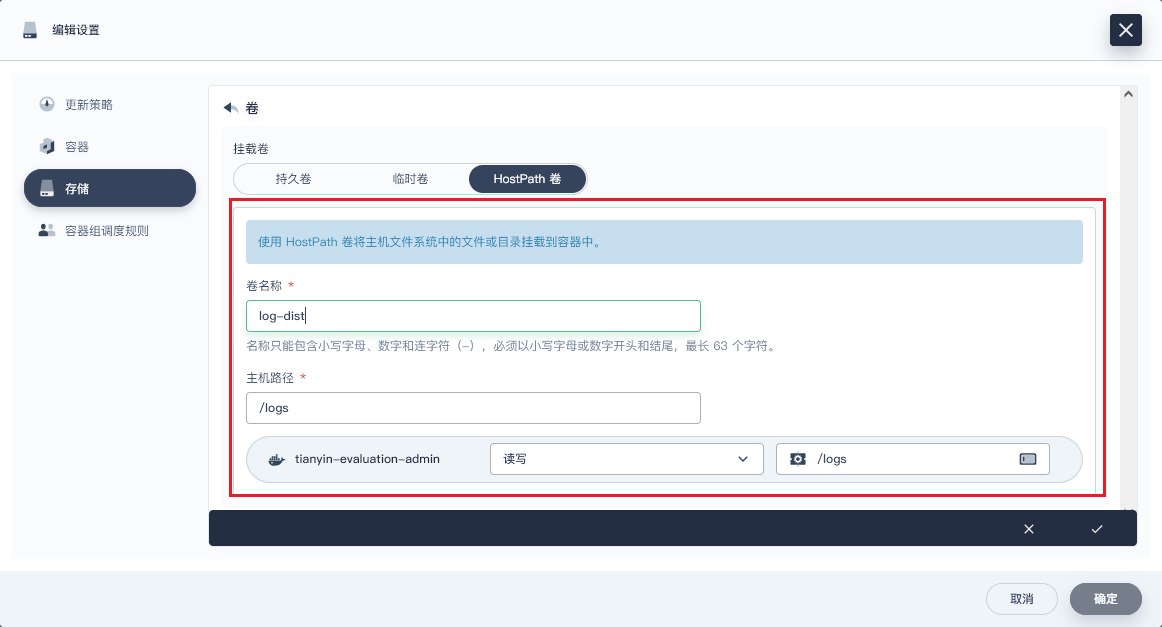Click the 卷名称 input field
This screenshot has width=1162, height=627.
pos(473,316)
